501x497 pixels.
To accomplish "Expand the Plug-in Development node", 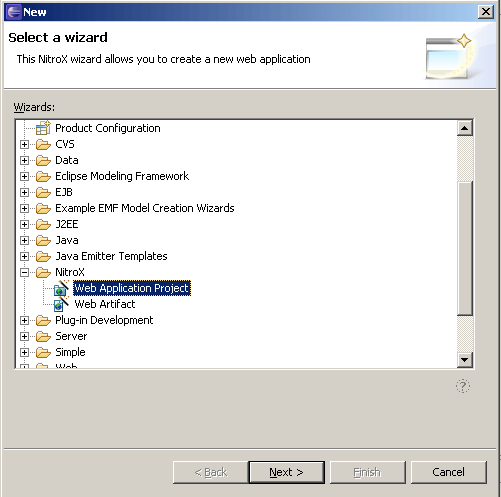I will pyautogui.click(x=24, y=321).
